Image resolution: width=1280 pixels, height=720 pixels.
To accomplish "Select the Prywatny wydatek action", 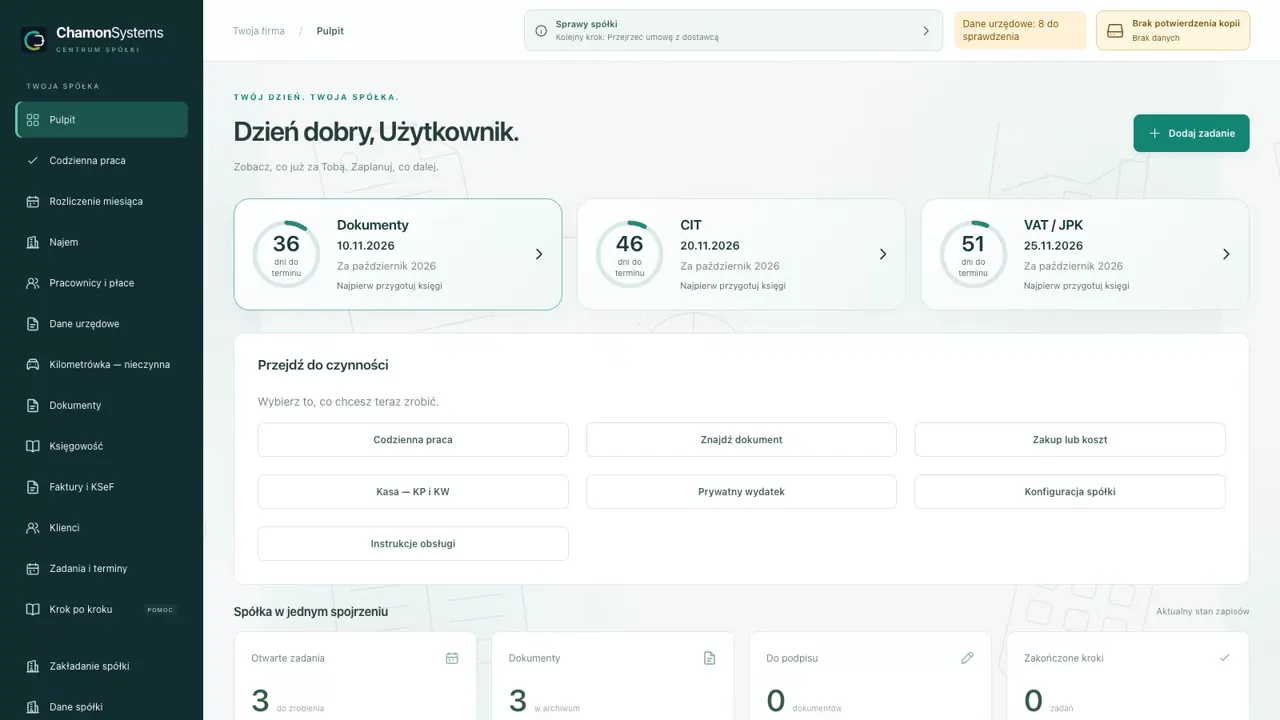I will (741, 492).
